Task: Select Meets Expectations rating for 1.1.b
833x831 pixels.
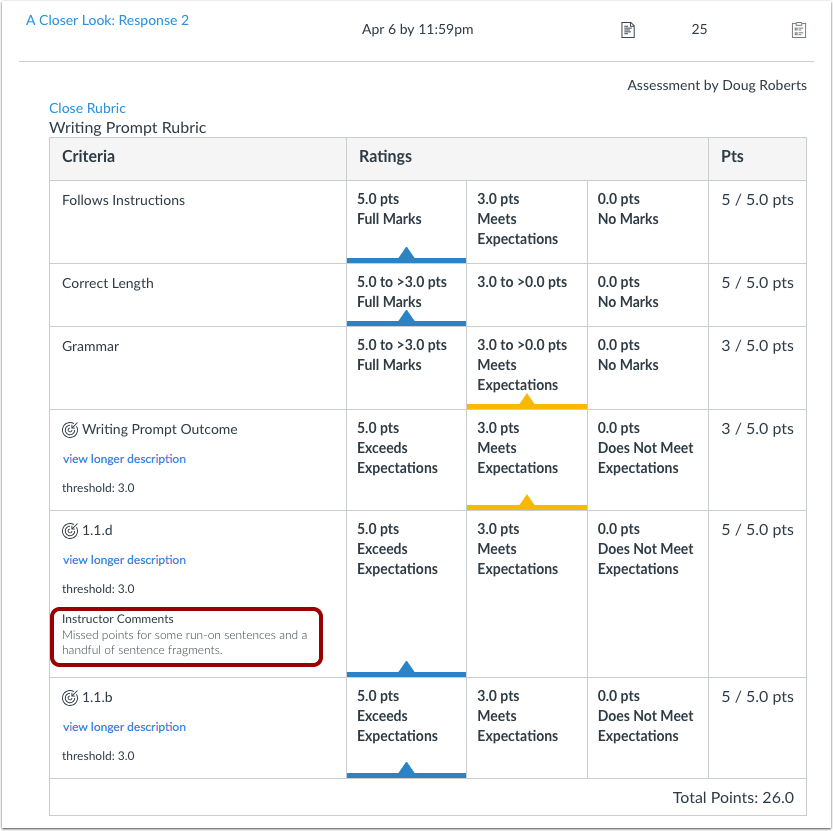Action: coord(525,716)
